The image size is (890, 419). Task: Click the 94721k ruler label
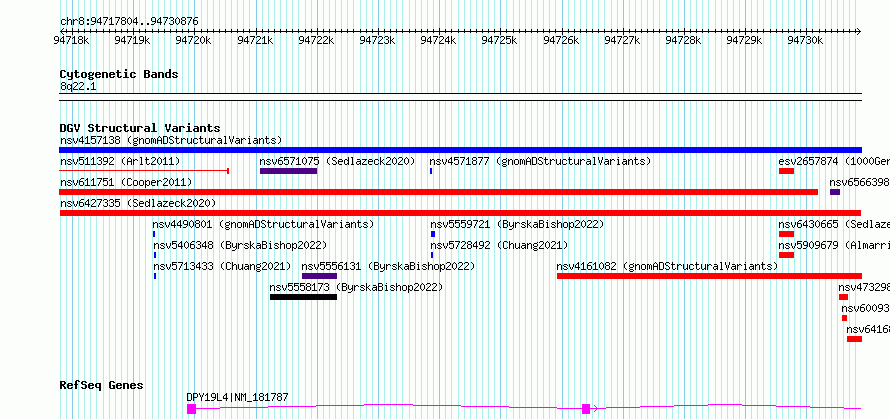(x=255, y=40)
